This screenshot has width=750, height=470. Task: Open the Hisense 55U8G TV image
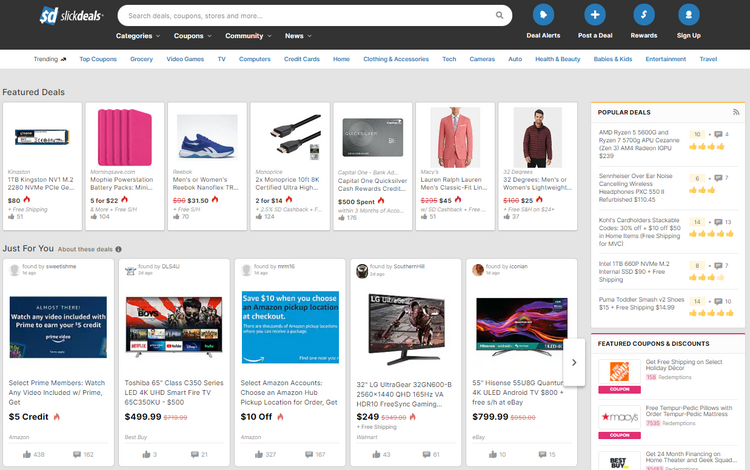click(522, 327)
